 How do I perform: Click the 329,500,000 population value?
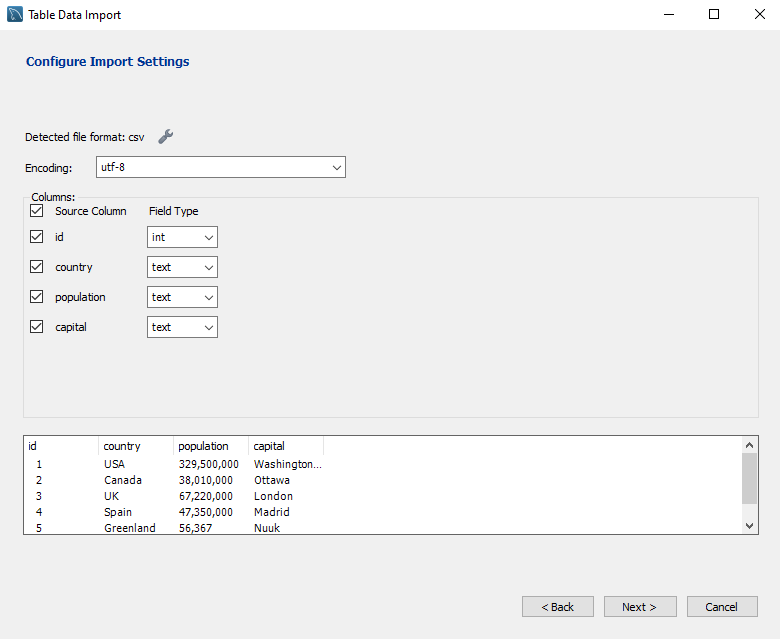tap(209, 464)
